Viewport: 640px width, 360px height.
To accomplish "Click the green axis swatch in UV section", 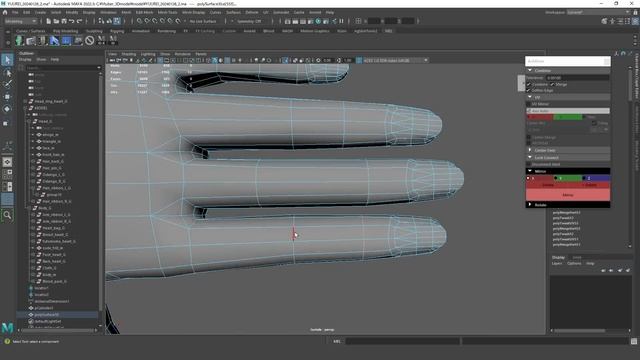I will coord(568,117).
